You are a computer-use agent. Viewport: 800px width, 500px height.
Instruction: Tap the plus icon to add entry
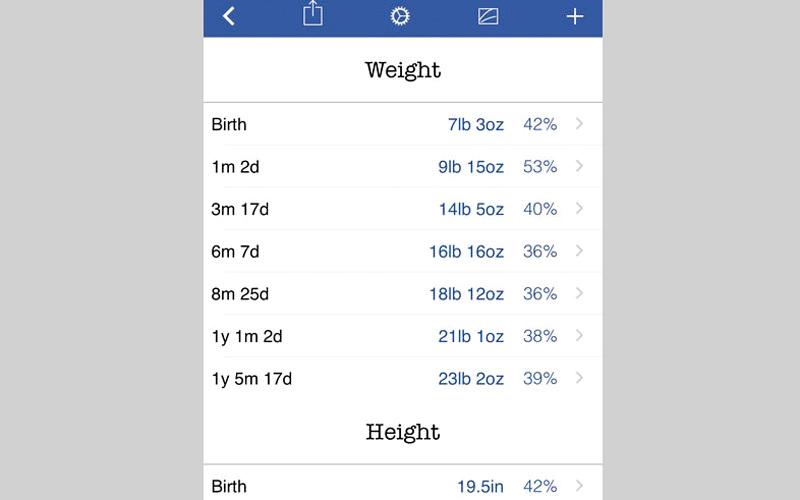pyautogui.click(x=574, y=16)
